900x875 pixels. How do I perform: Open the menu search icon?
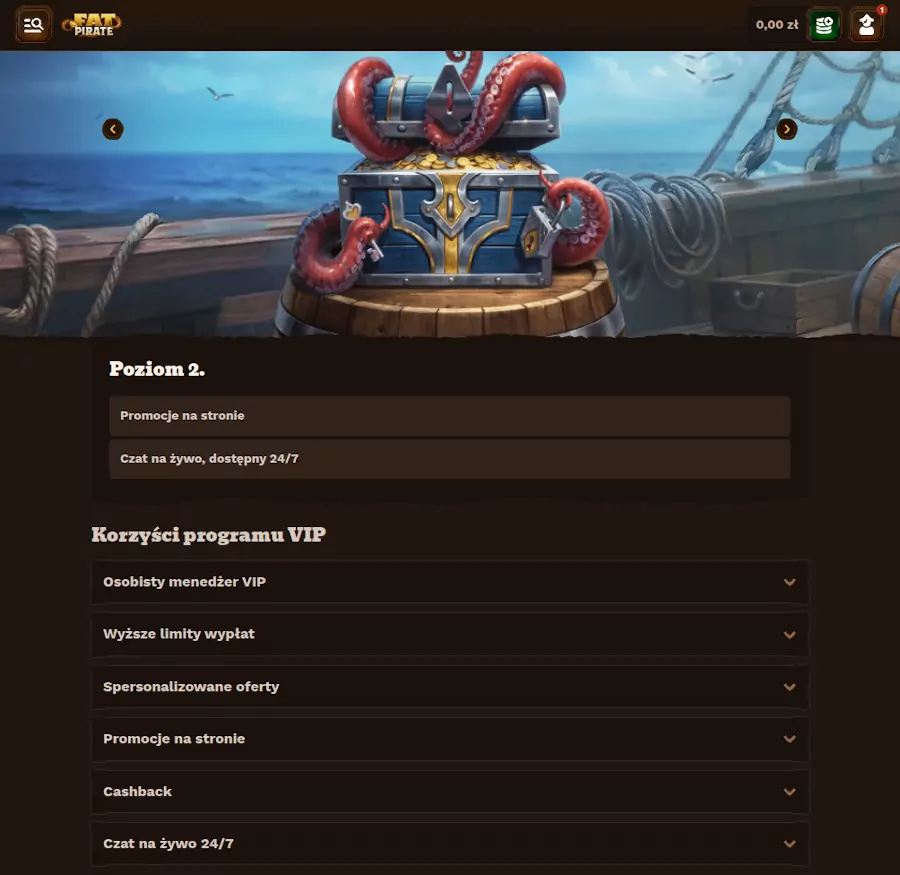point(33,25)
